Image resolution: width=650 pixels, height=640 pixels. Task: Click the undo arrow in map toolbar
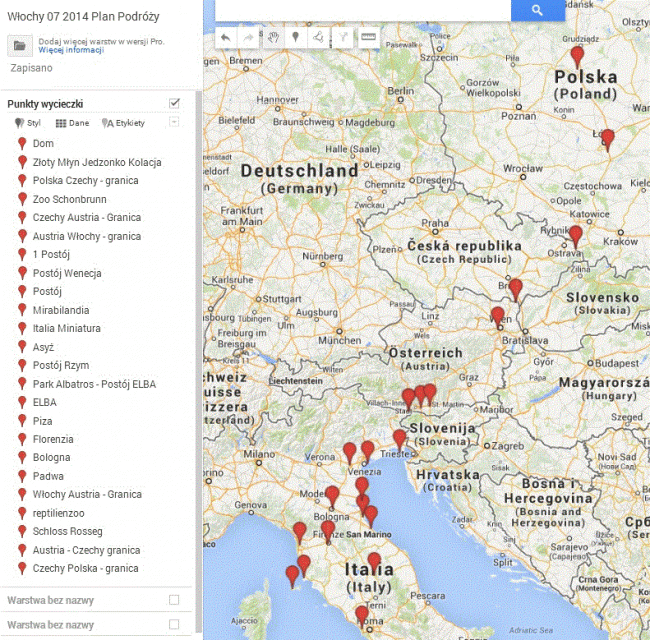pyautogui.click(x=226, y=38)
